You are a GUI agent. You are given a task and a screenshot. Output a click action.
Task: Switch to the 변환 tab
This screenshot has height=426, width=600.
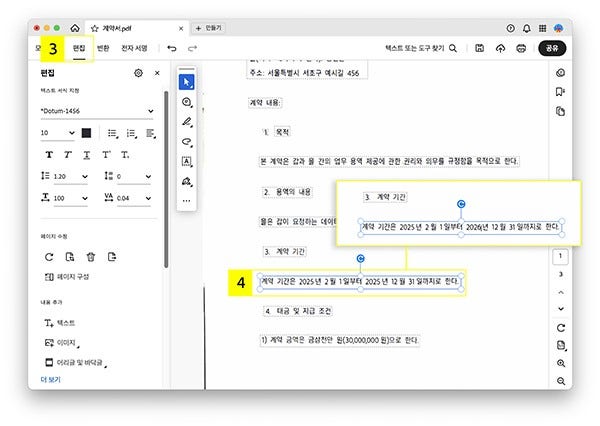pyautogui.click(x=103, y=48)
